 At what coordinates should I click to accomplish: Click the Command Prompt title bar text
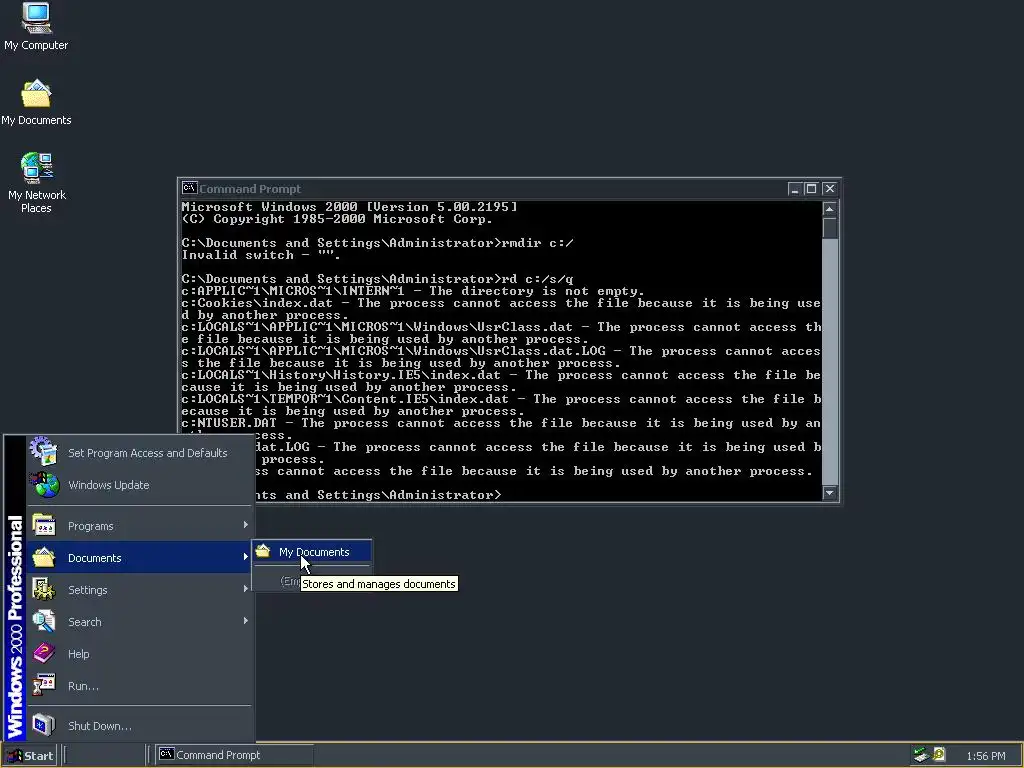coord(249,189)
